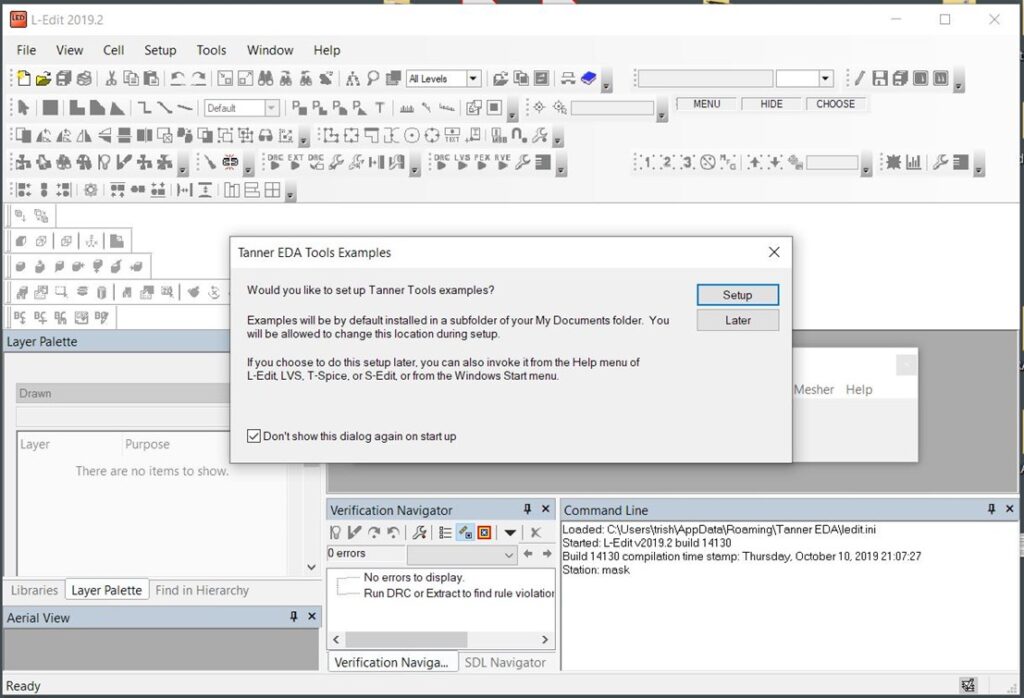The image size is (1024, 698).
Task: Click the Redo arrow icon
Action: [199, 78]
